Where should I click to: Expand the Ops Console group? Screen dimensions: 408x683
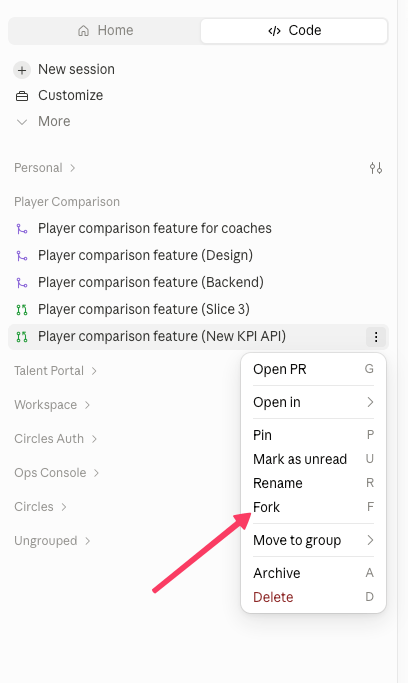coord(57,473)
